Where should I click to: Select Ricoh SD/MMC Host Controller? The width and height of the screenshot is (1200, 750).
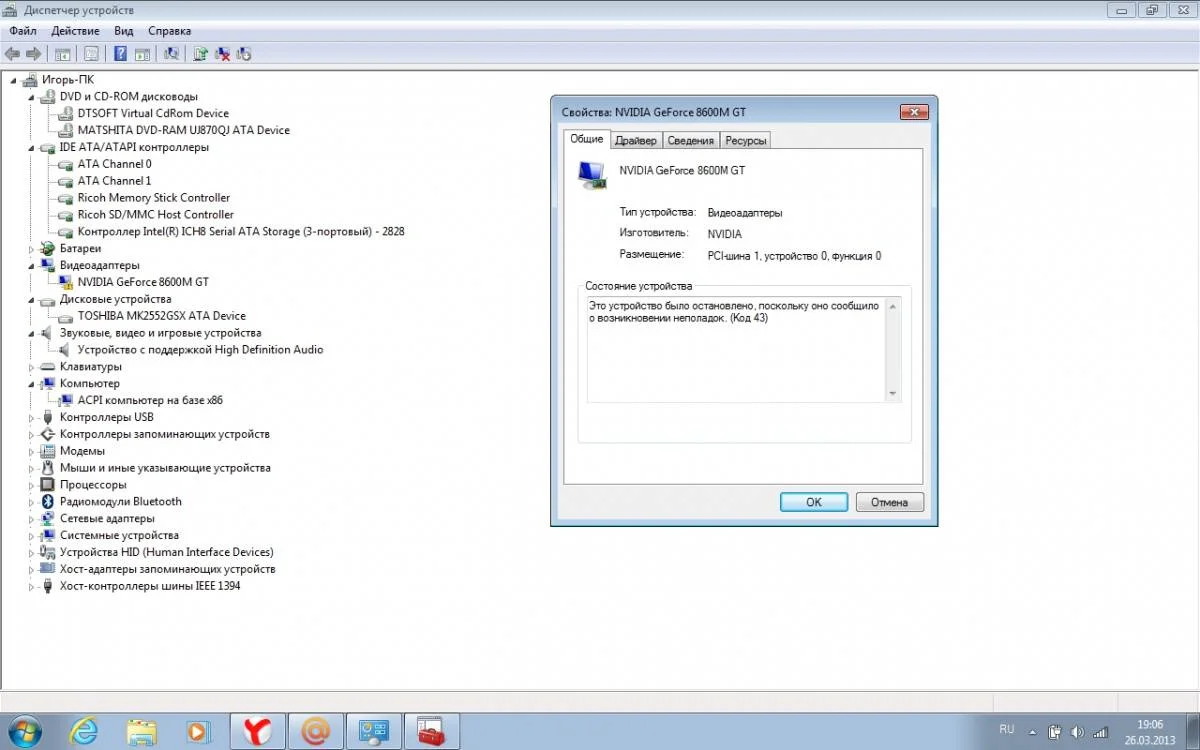coord(155,215)
